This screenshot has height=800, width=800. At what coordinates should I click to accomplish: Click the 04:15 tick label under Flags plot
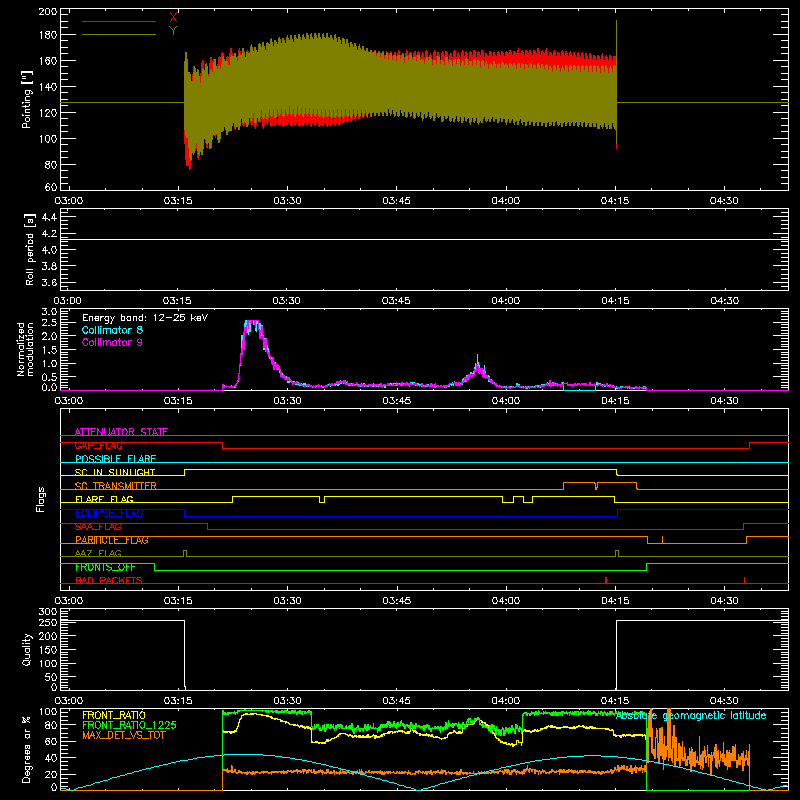615,601
